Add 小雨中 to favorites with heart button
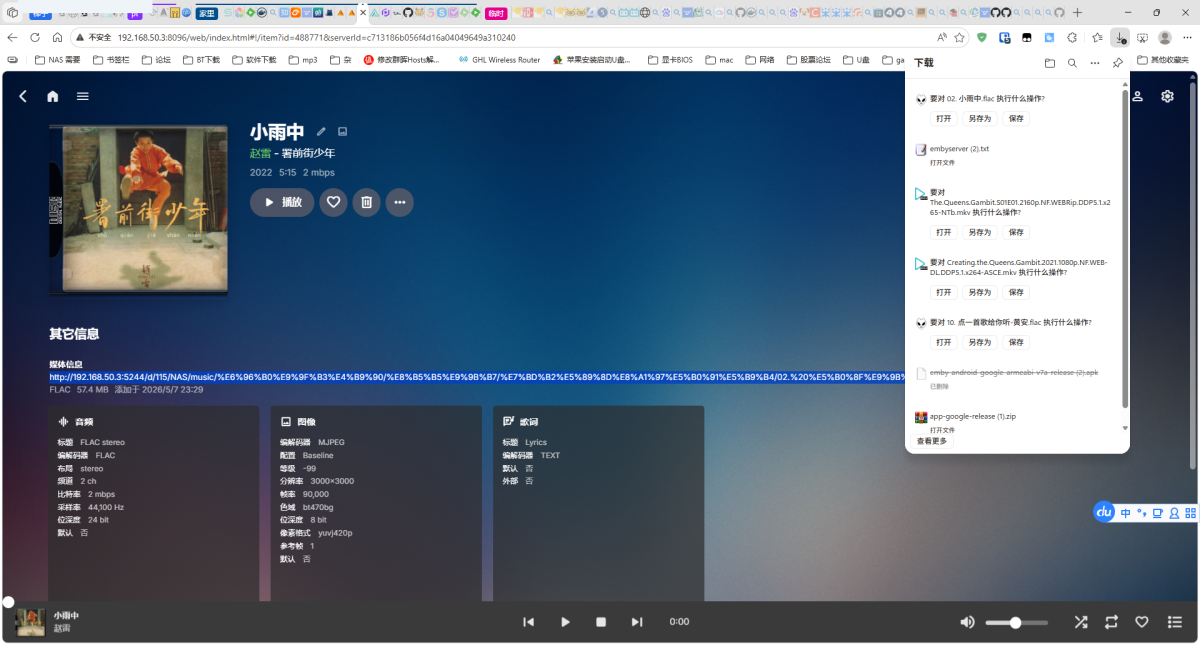The height and width of the screenshot is (645, 1200). point(334,202)
